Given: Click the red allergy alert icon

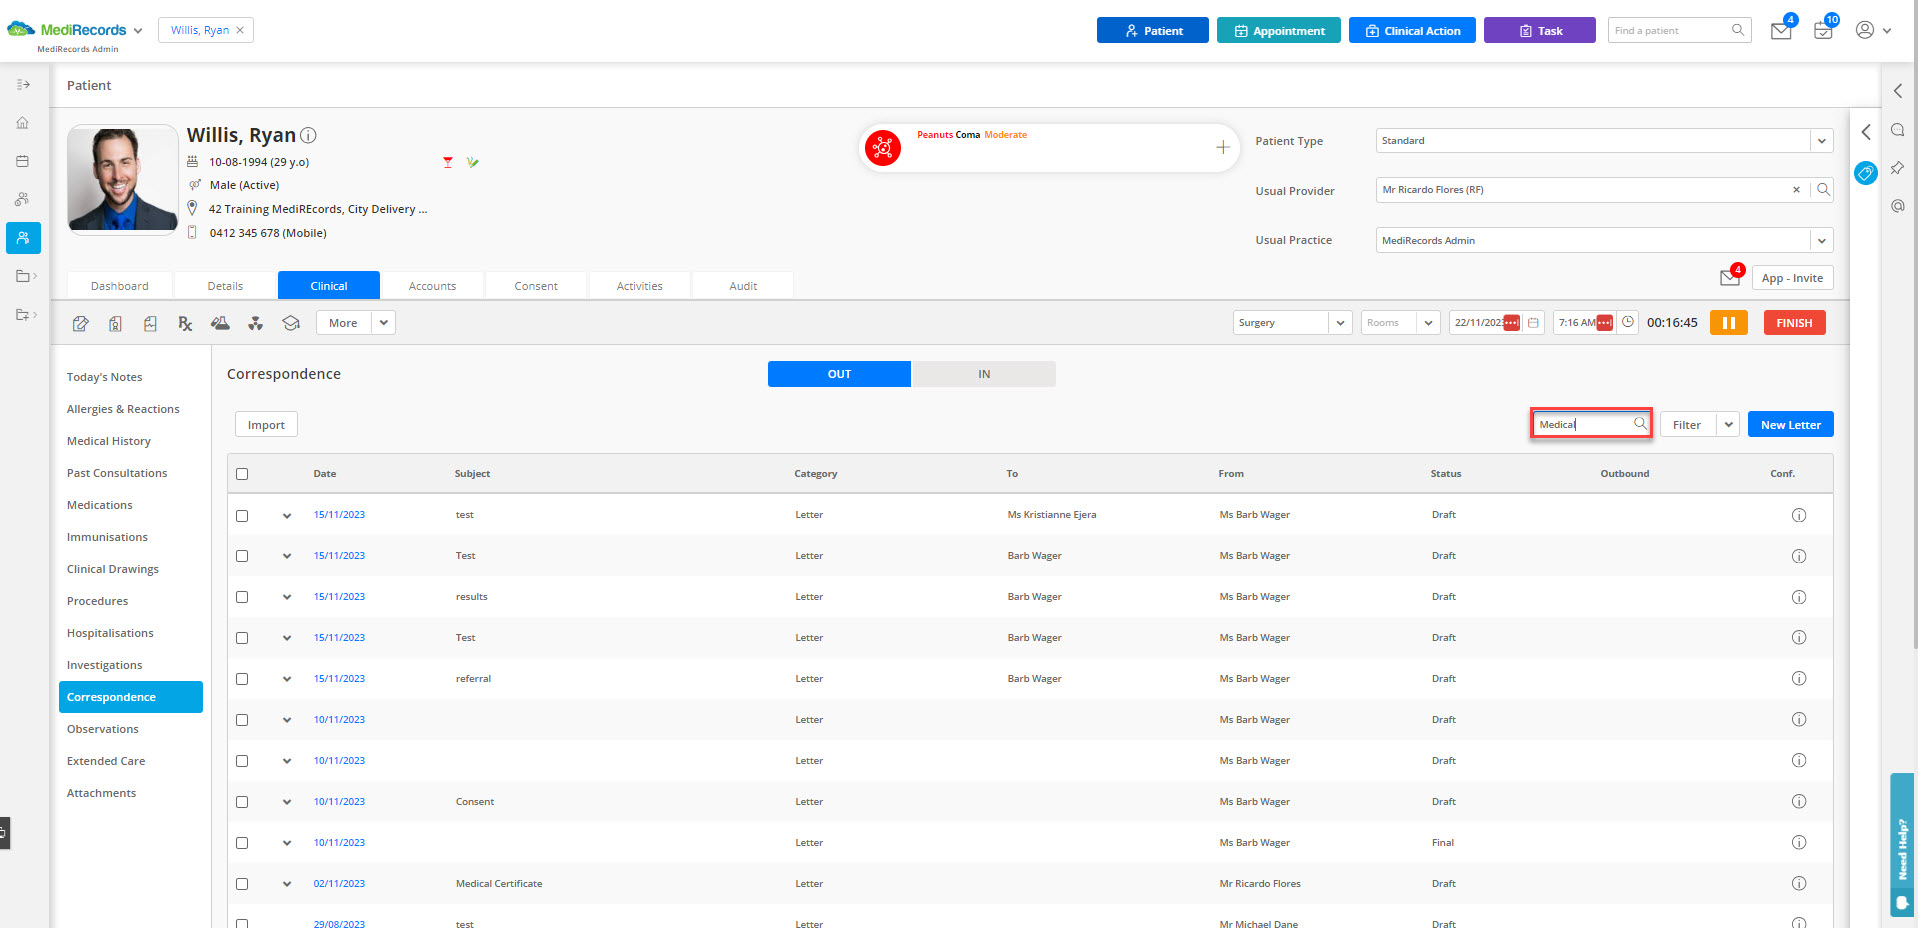Looking at the screenshot, I should pyautogui.click(x=883, y=148).
